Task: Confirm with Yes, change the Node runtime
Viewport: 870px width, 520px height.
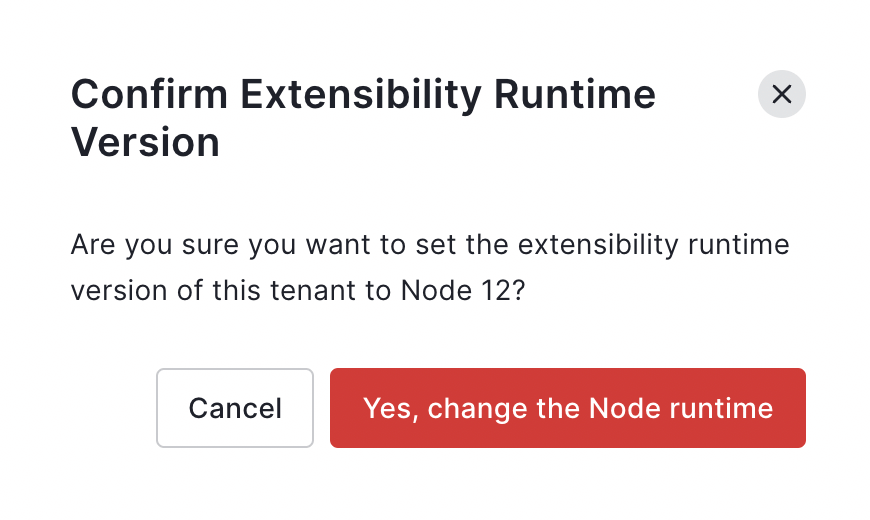Action: click(568, 408)
